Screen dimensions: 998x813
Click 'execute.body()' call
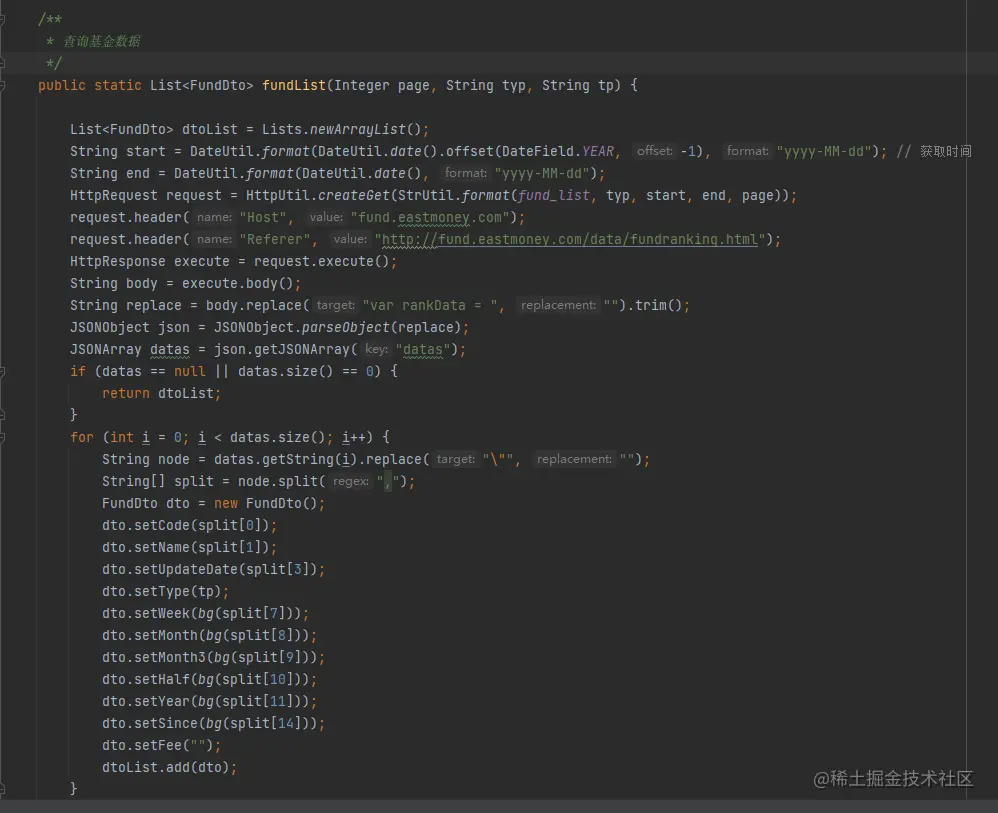pos(237,283)
